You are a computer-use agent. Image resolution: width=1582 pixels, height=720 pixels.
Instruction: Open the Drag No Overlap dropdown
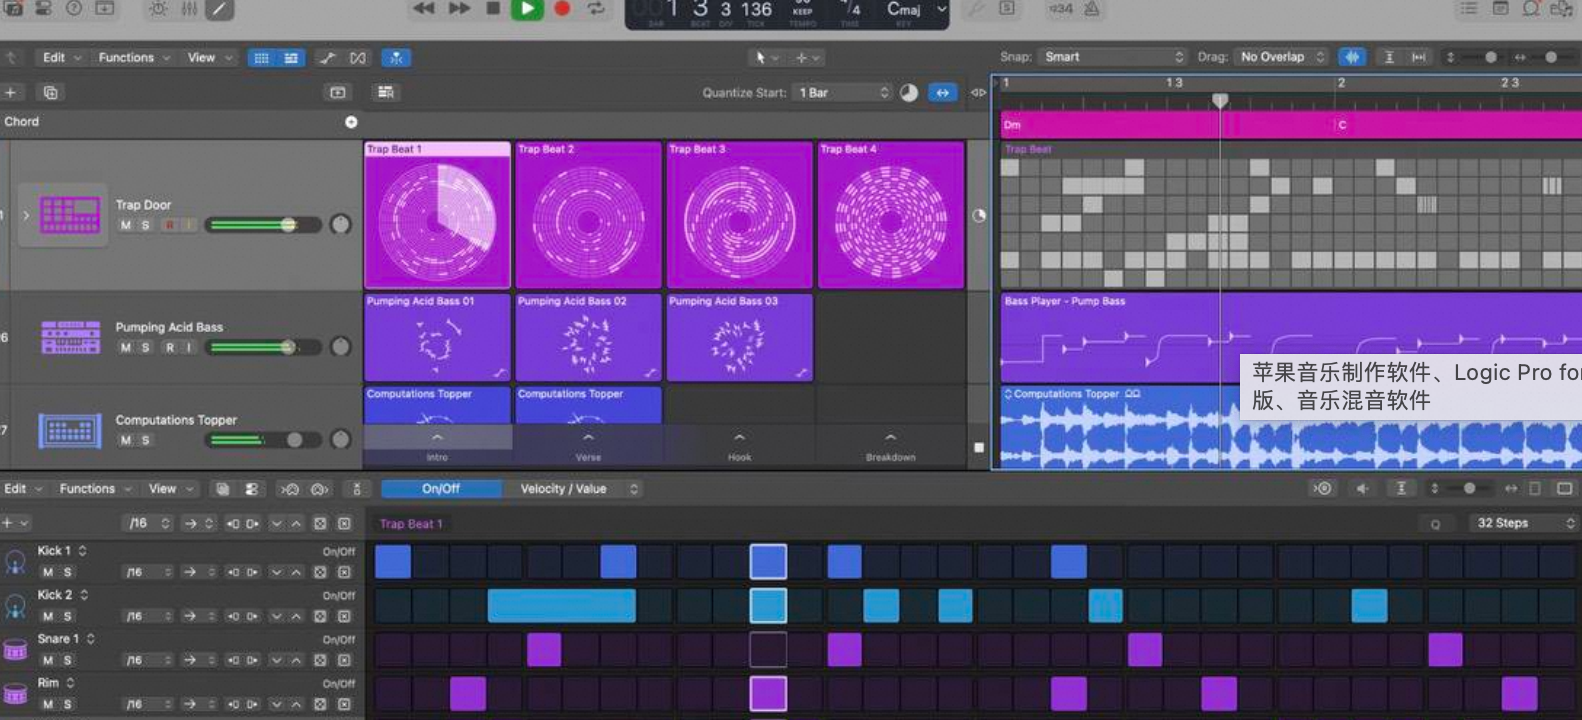pos(1281,57)
